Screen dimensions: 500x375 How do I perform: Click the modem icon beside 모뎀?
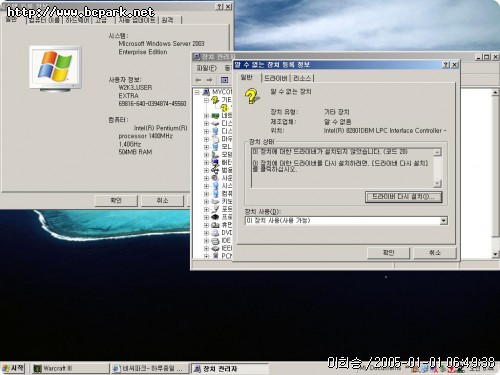215,154
